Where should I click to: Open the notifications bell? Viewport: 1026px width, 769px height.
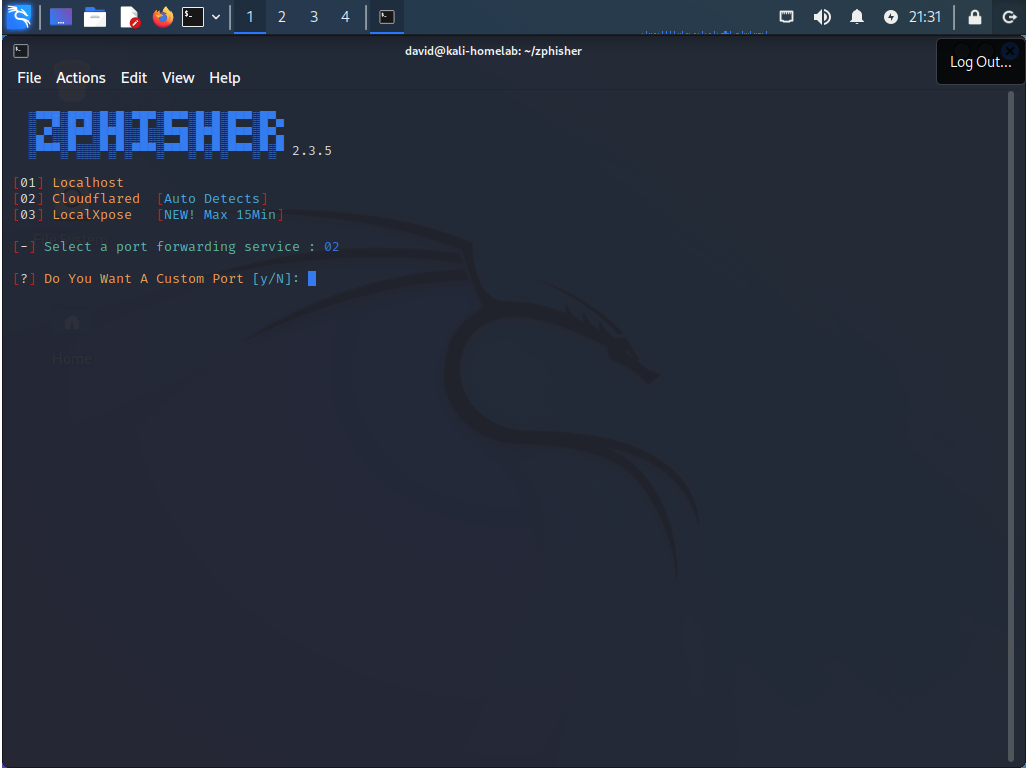click(857, 16)
